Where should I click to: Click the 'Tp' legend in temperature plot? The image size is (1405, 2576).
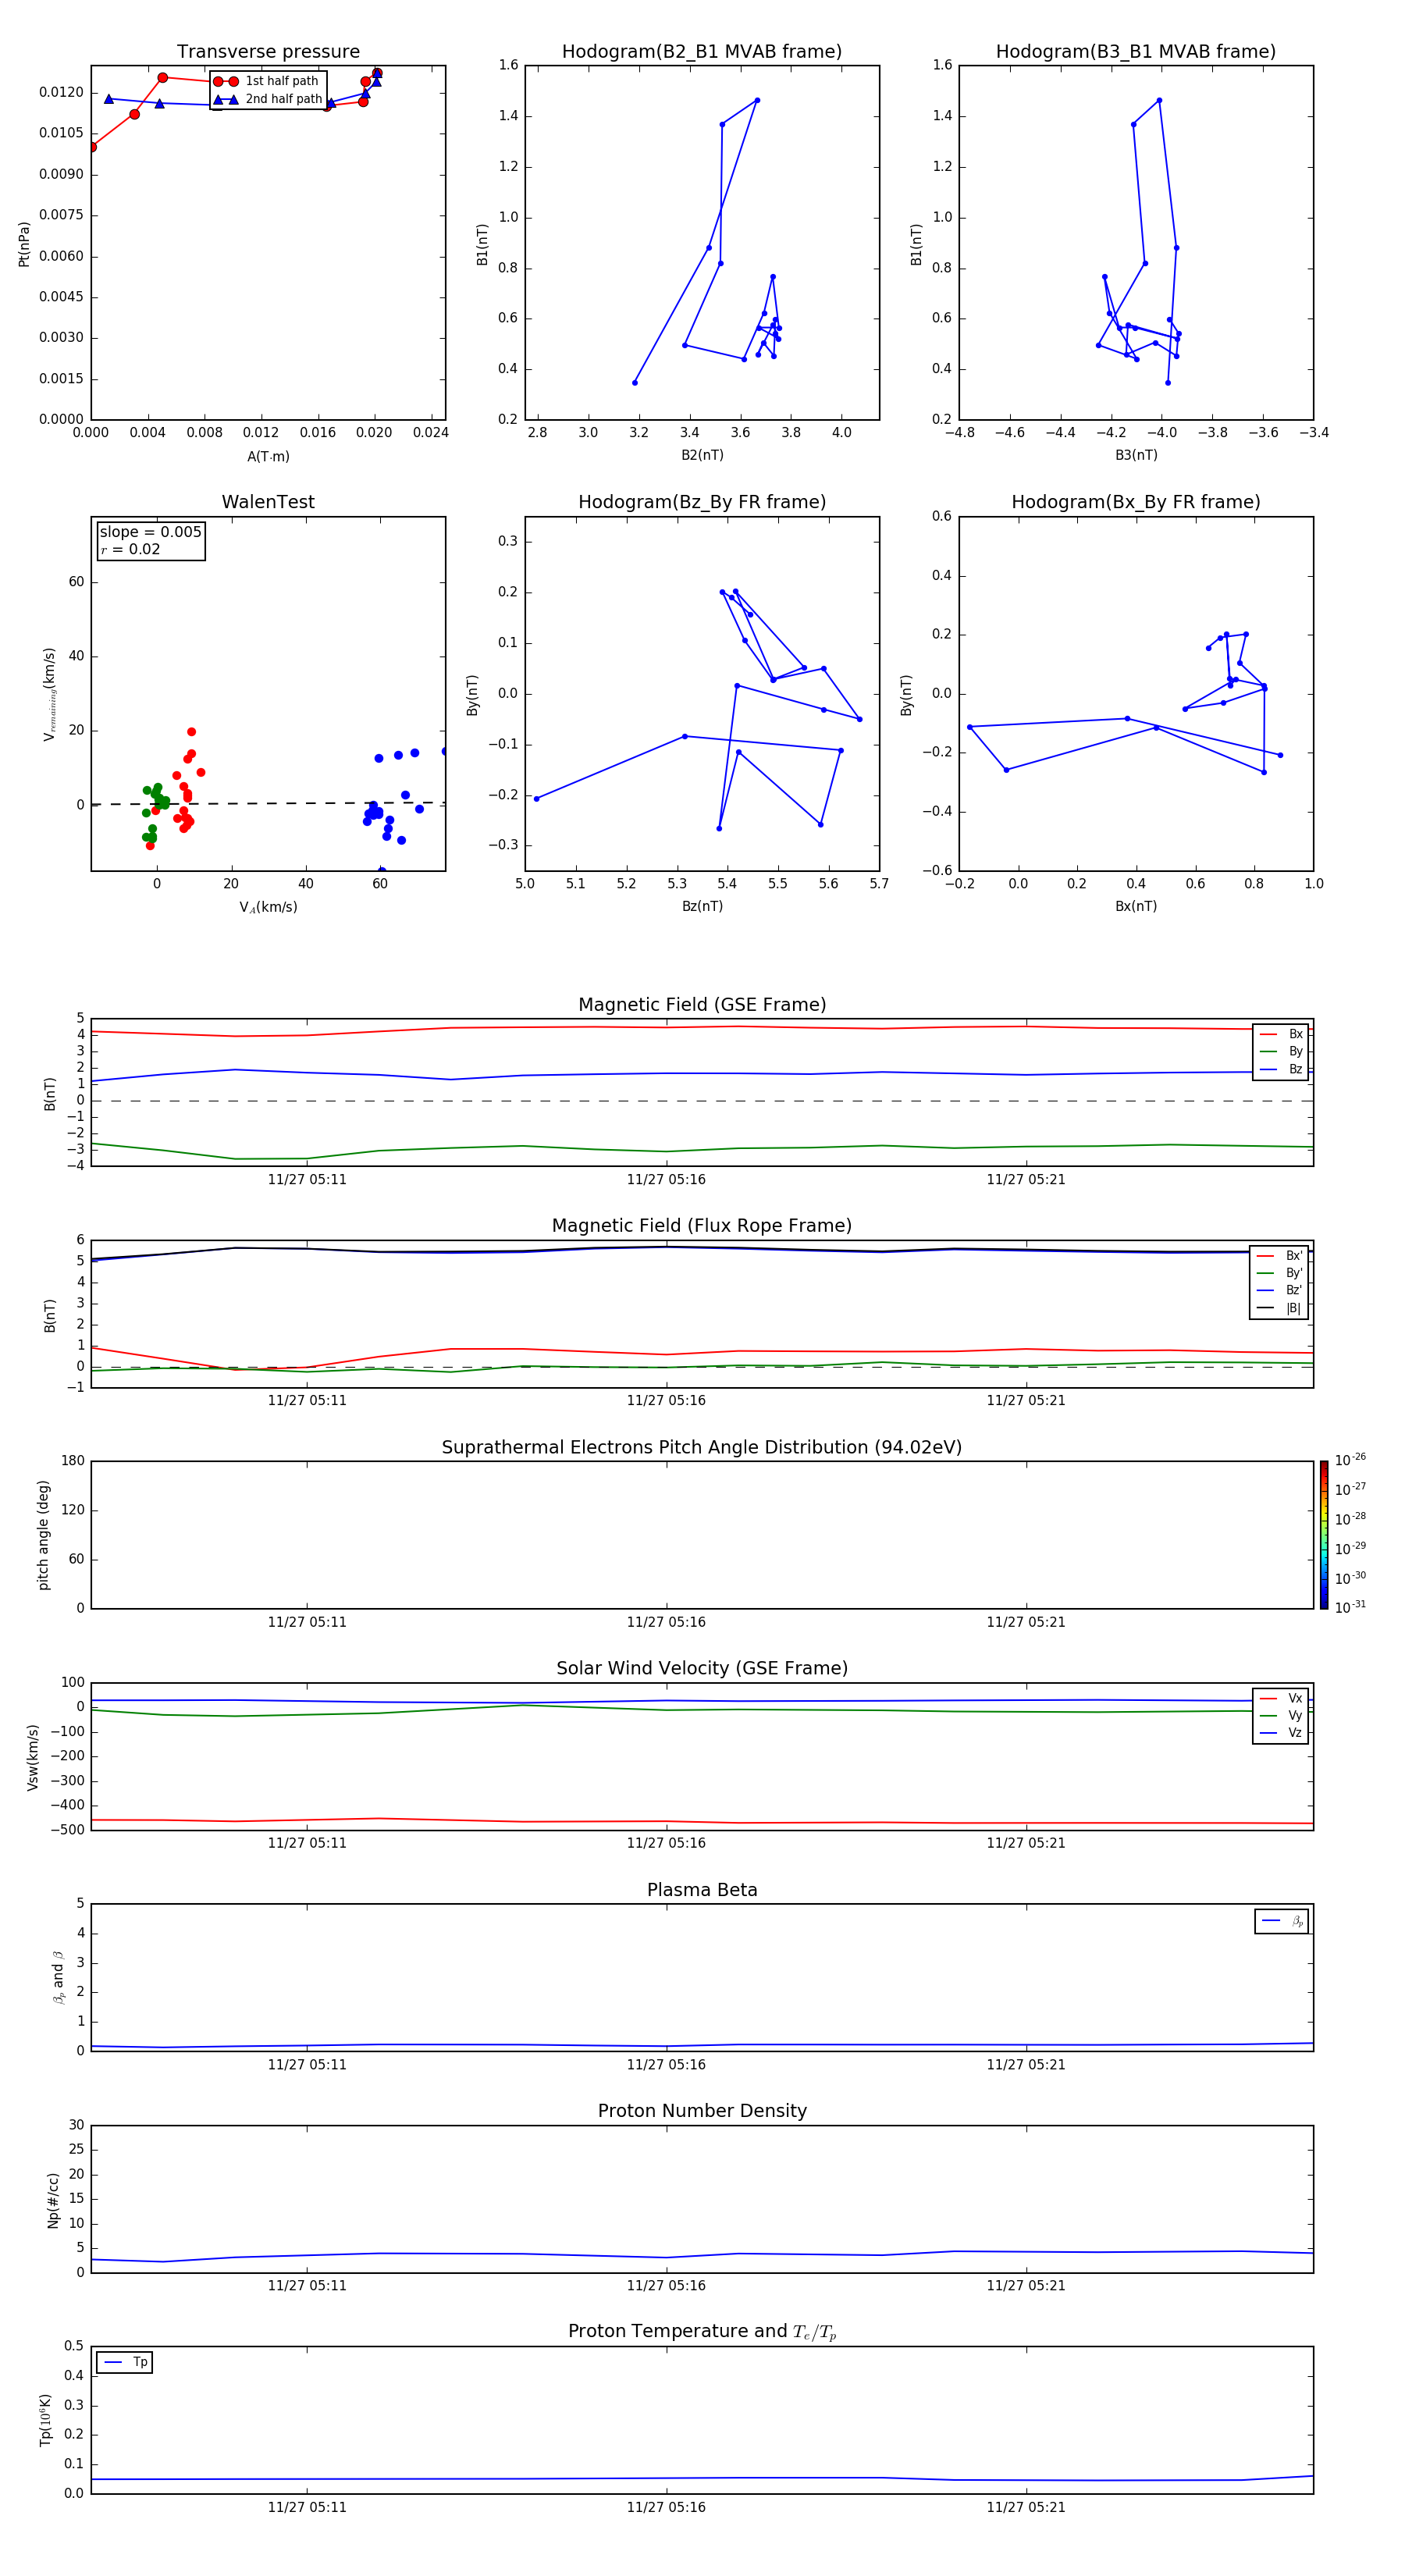(125, 2362)
